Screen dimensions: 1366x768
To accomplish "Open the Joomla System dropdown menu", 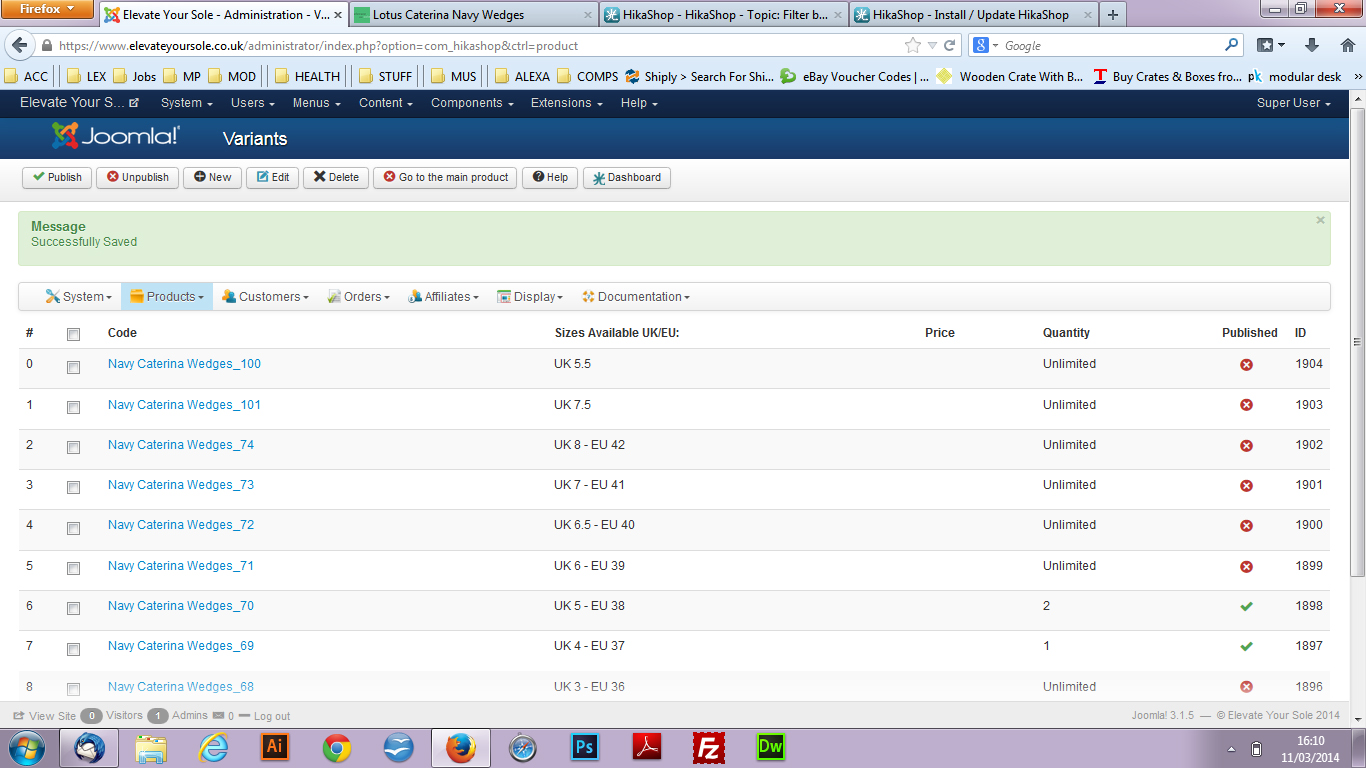I will pyautogui.click(x=186, y=103).
